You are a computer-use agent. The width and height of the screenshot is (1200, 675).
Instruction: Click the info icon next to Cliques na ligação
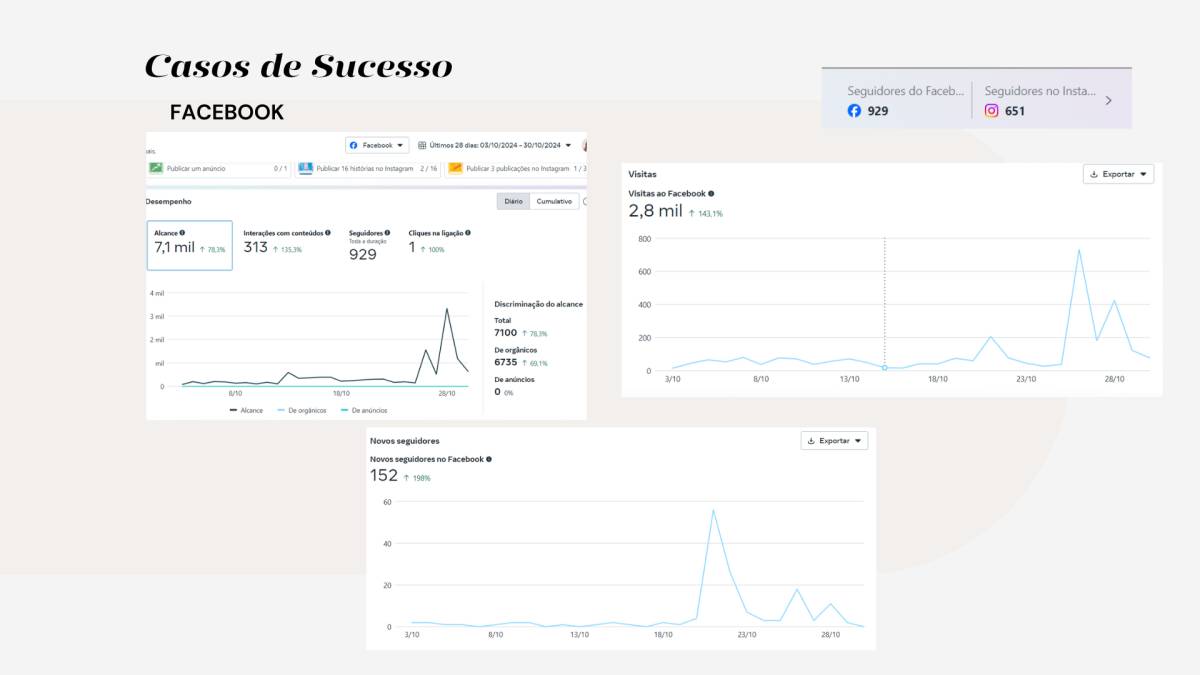[x=467, y=232]
